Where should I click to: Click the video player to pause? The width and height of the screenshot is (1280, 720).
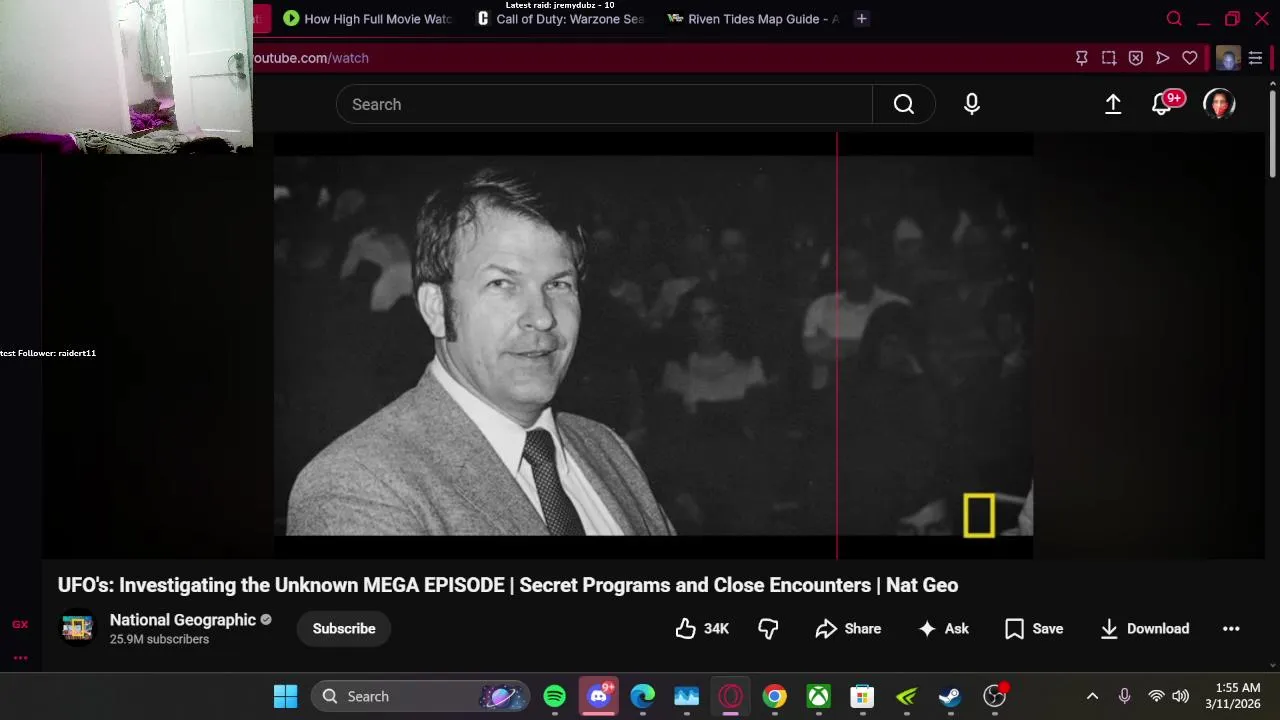pyautogui.click(x=653, y=345)
